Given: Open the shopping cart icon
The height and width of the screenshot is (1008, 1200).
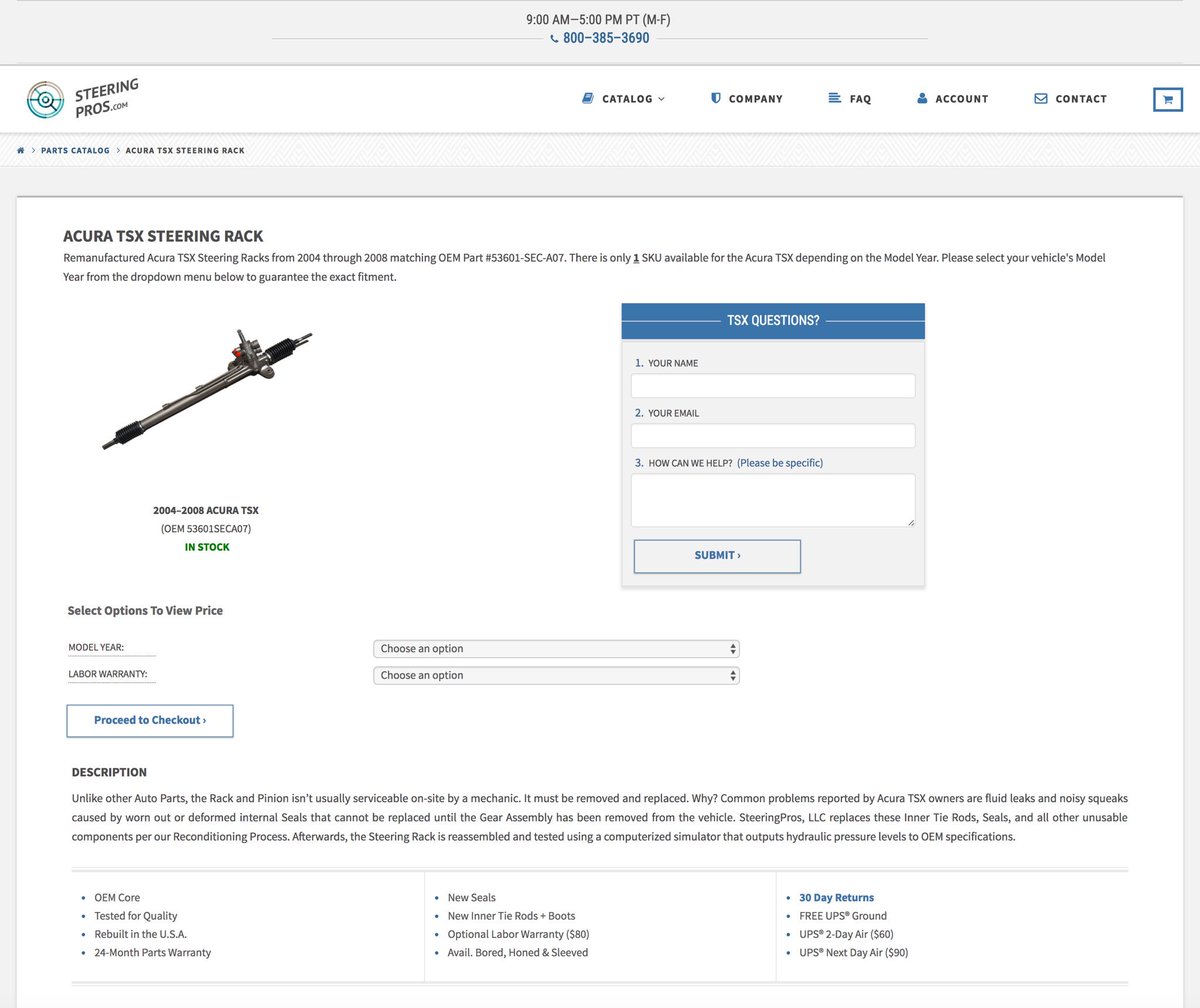Looking at the screenshot, I should click(1167, 99).
